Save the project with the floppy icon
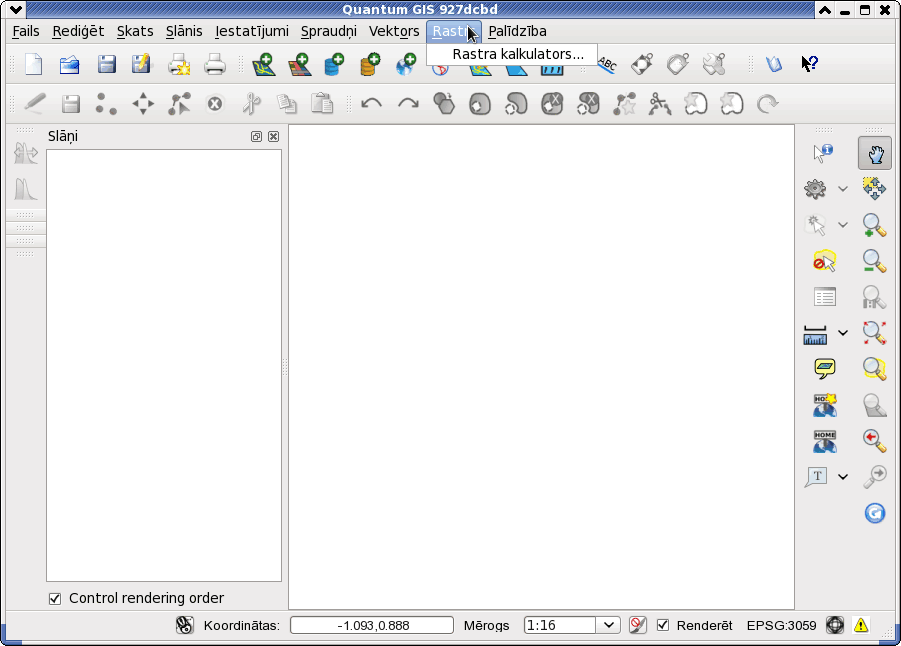This screenshot has width=901, height=646. click(x=107, y=64)
